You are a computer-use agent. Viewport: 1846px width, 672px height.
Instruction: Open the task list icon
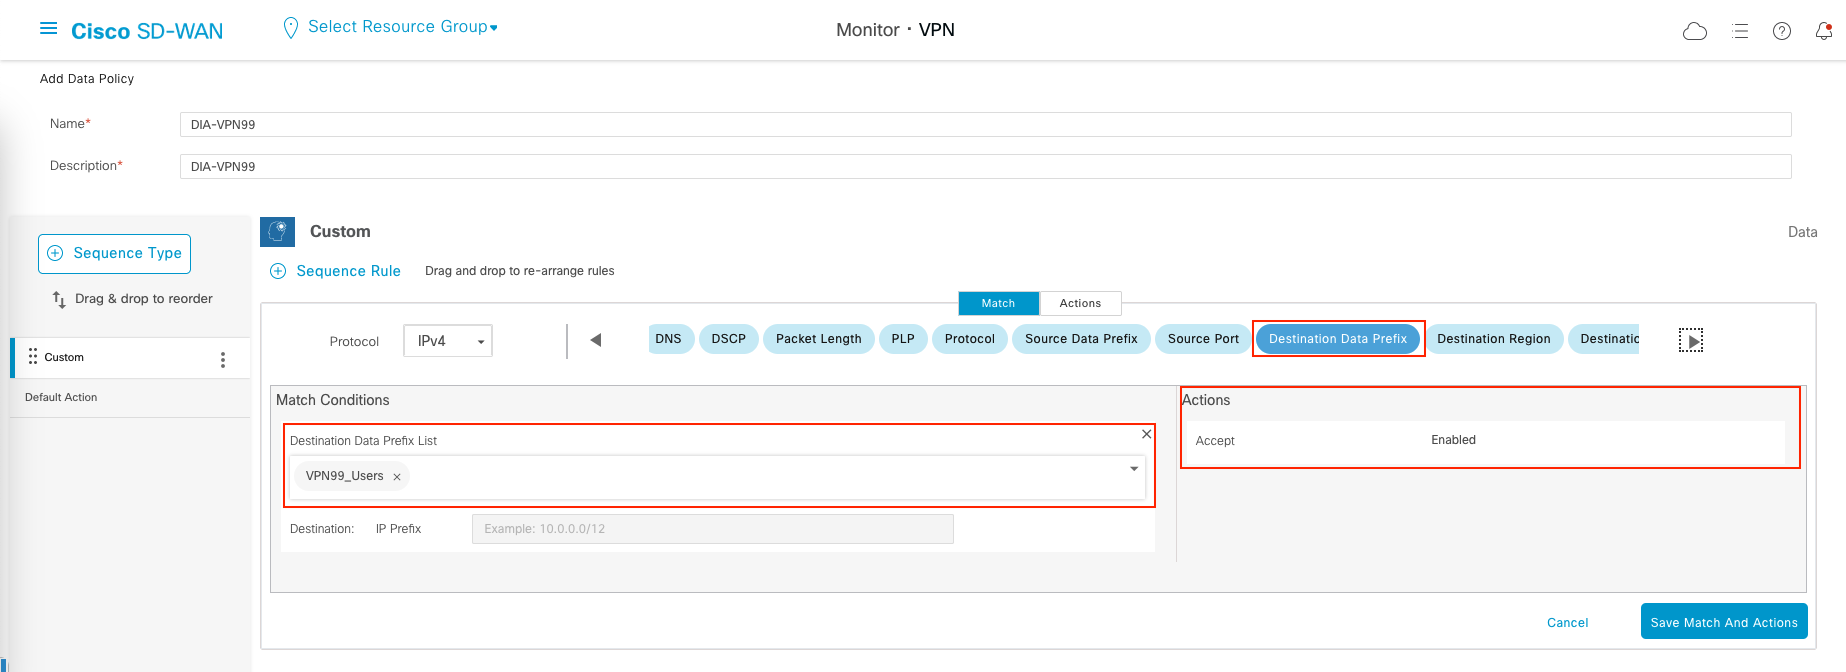tap(1740, 31)
